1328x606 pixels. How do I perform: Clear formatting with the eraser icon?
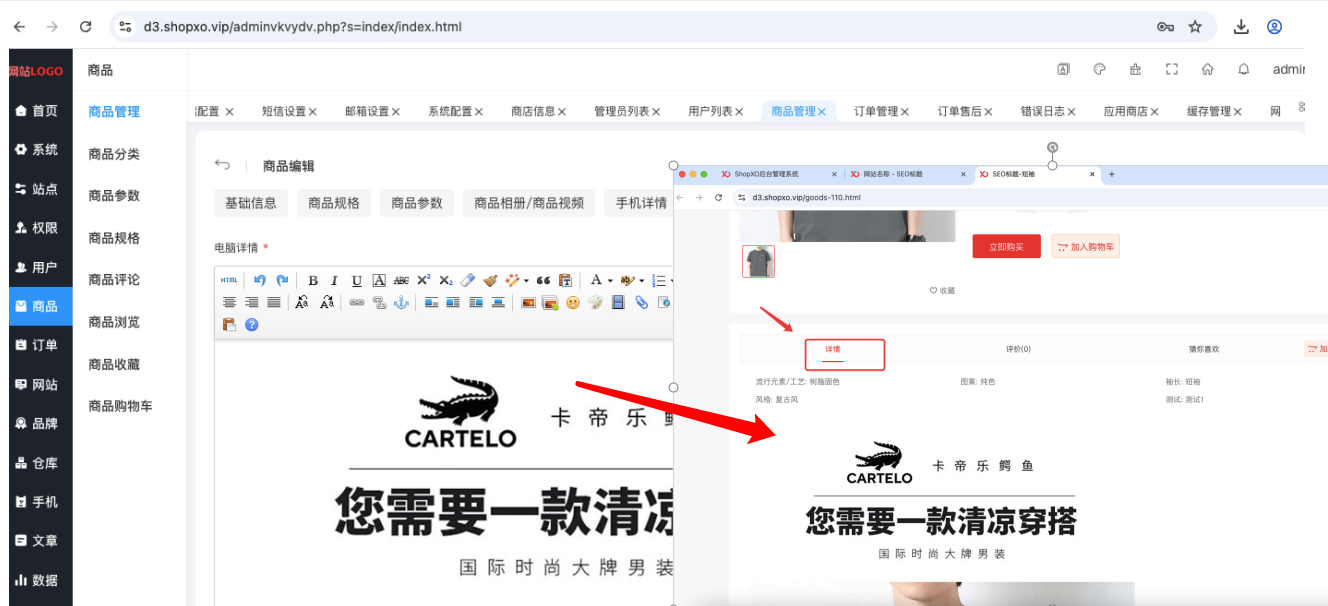coord(467,281)
